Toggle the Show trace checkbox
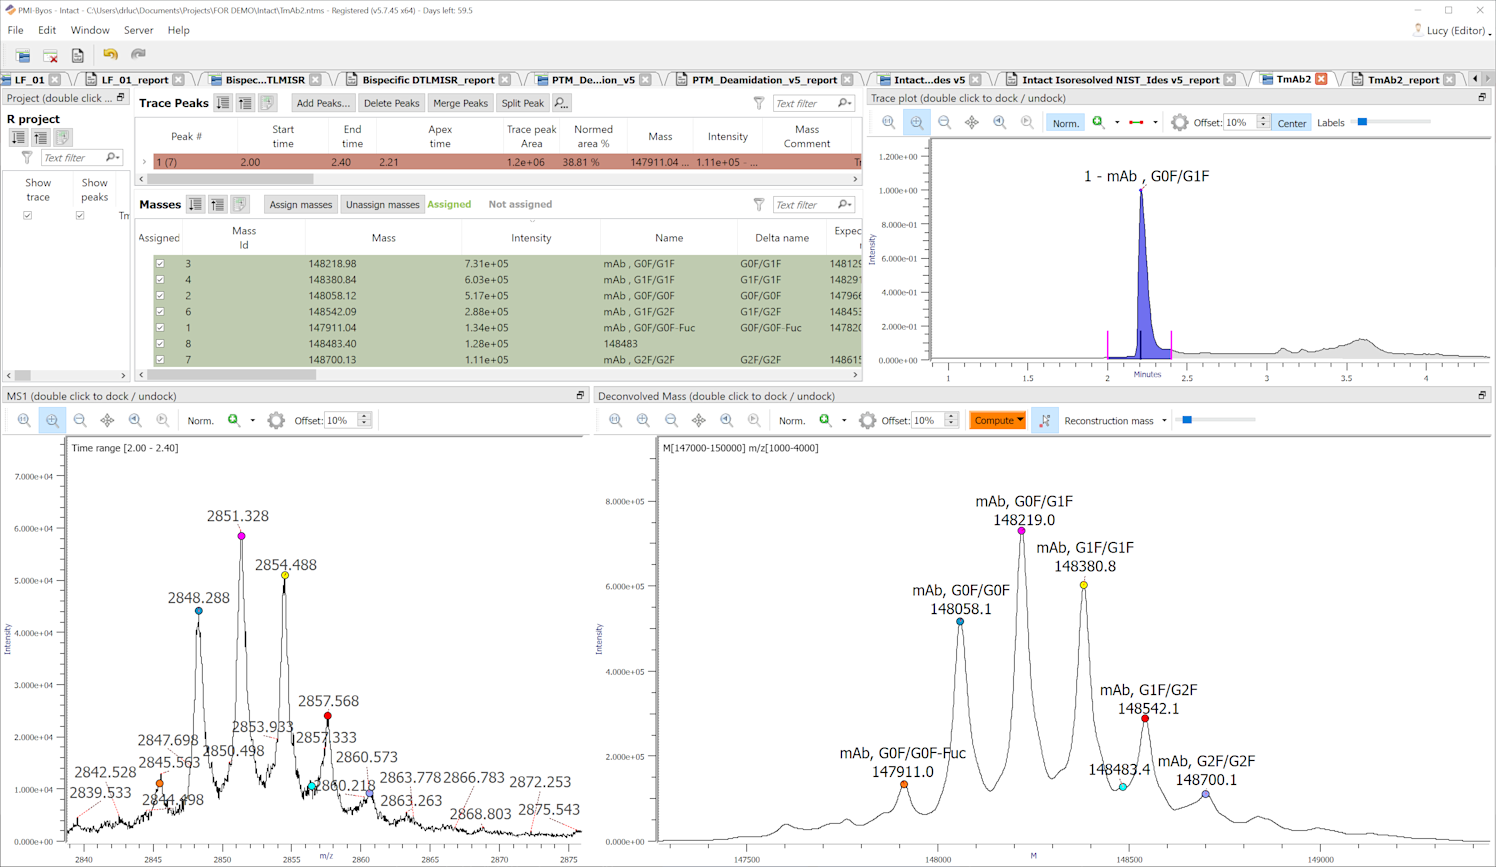1496x867 pixels. 28,215
